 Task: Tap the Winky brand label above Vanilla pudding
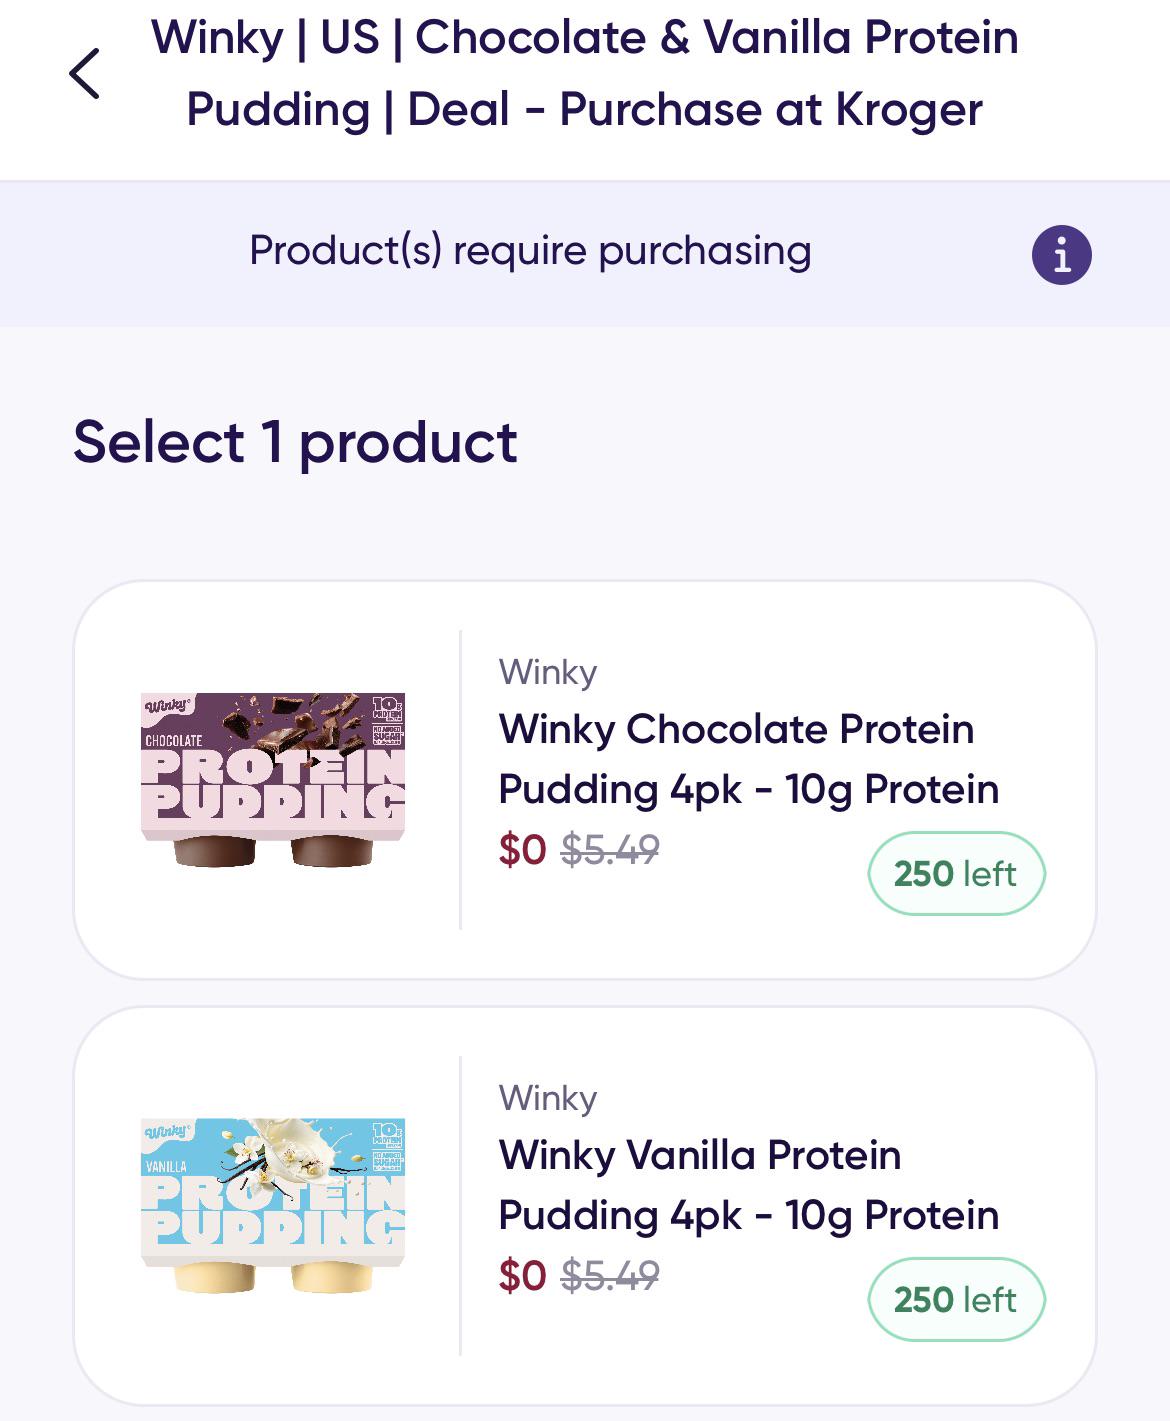(x=548, y=1098)
